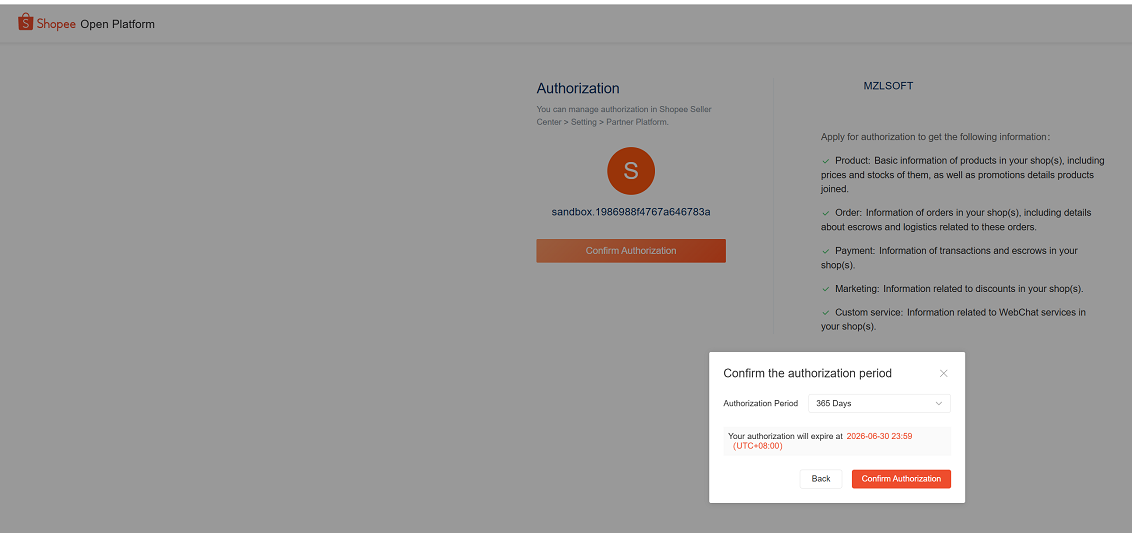This screenshot has width=1132, height=533.
Task: Click the Open Platform header text
Action: pos(117,24)
